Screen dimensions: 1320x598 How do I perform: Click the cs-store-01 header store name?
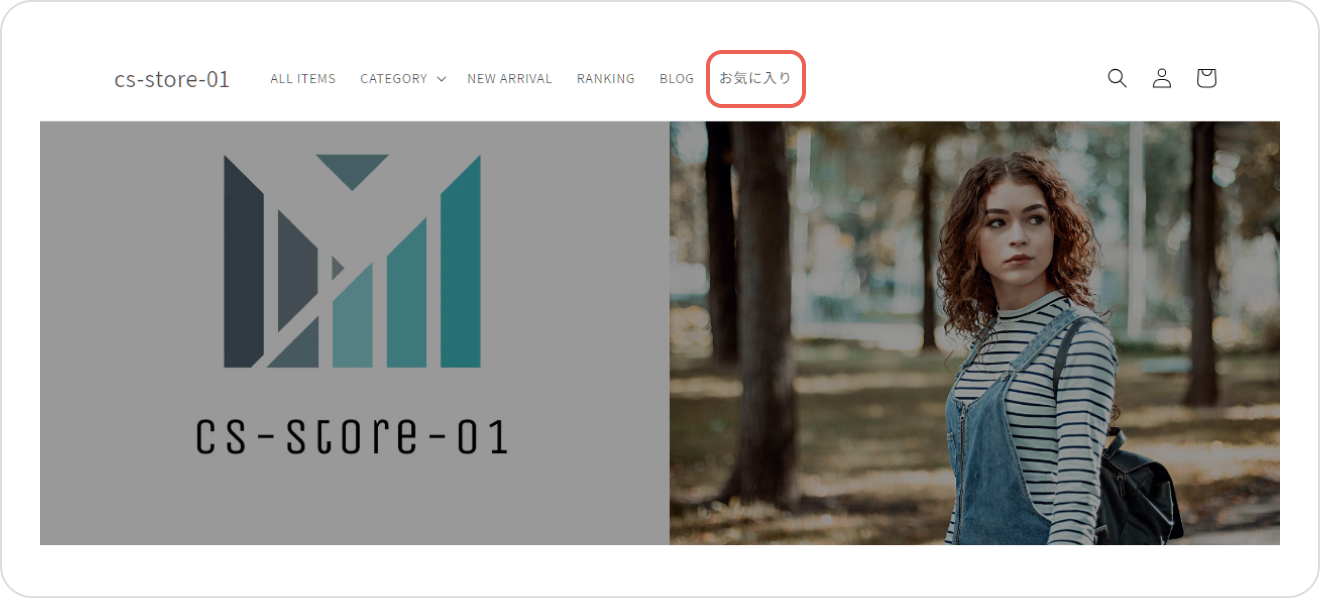click(x=172, y=79)
